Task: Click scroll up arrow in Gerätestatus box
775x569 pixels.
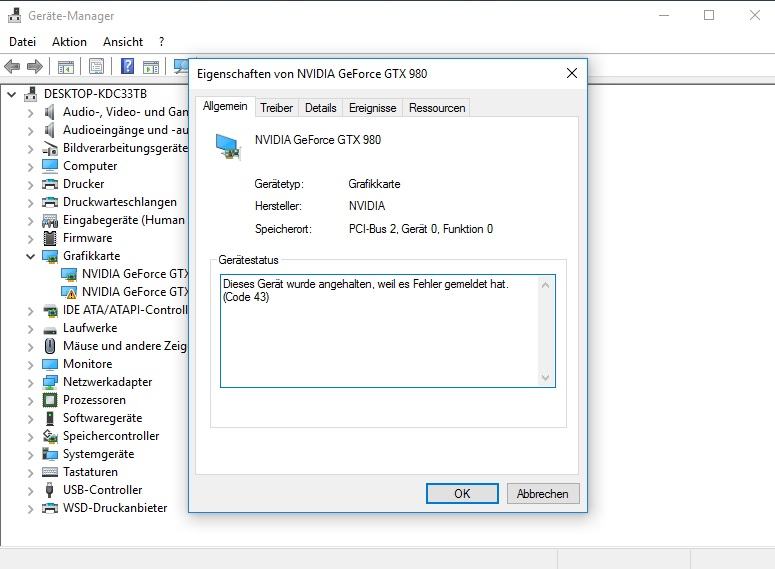Action: pos(545,285)
